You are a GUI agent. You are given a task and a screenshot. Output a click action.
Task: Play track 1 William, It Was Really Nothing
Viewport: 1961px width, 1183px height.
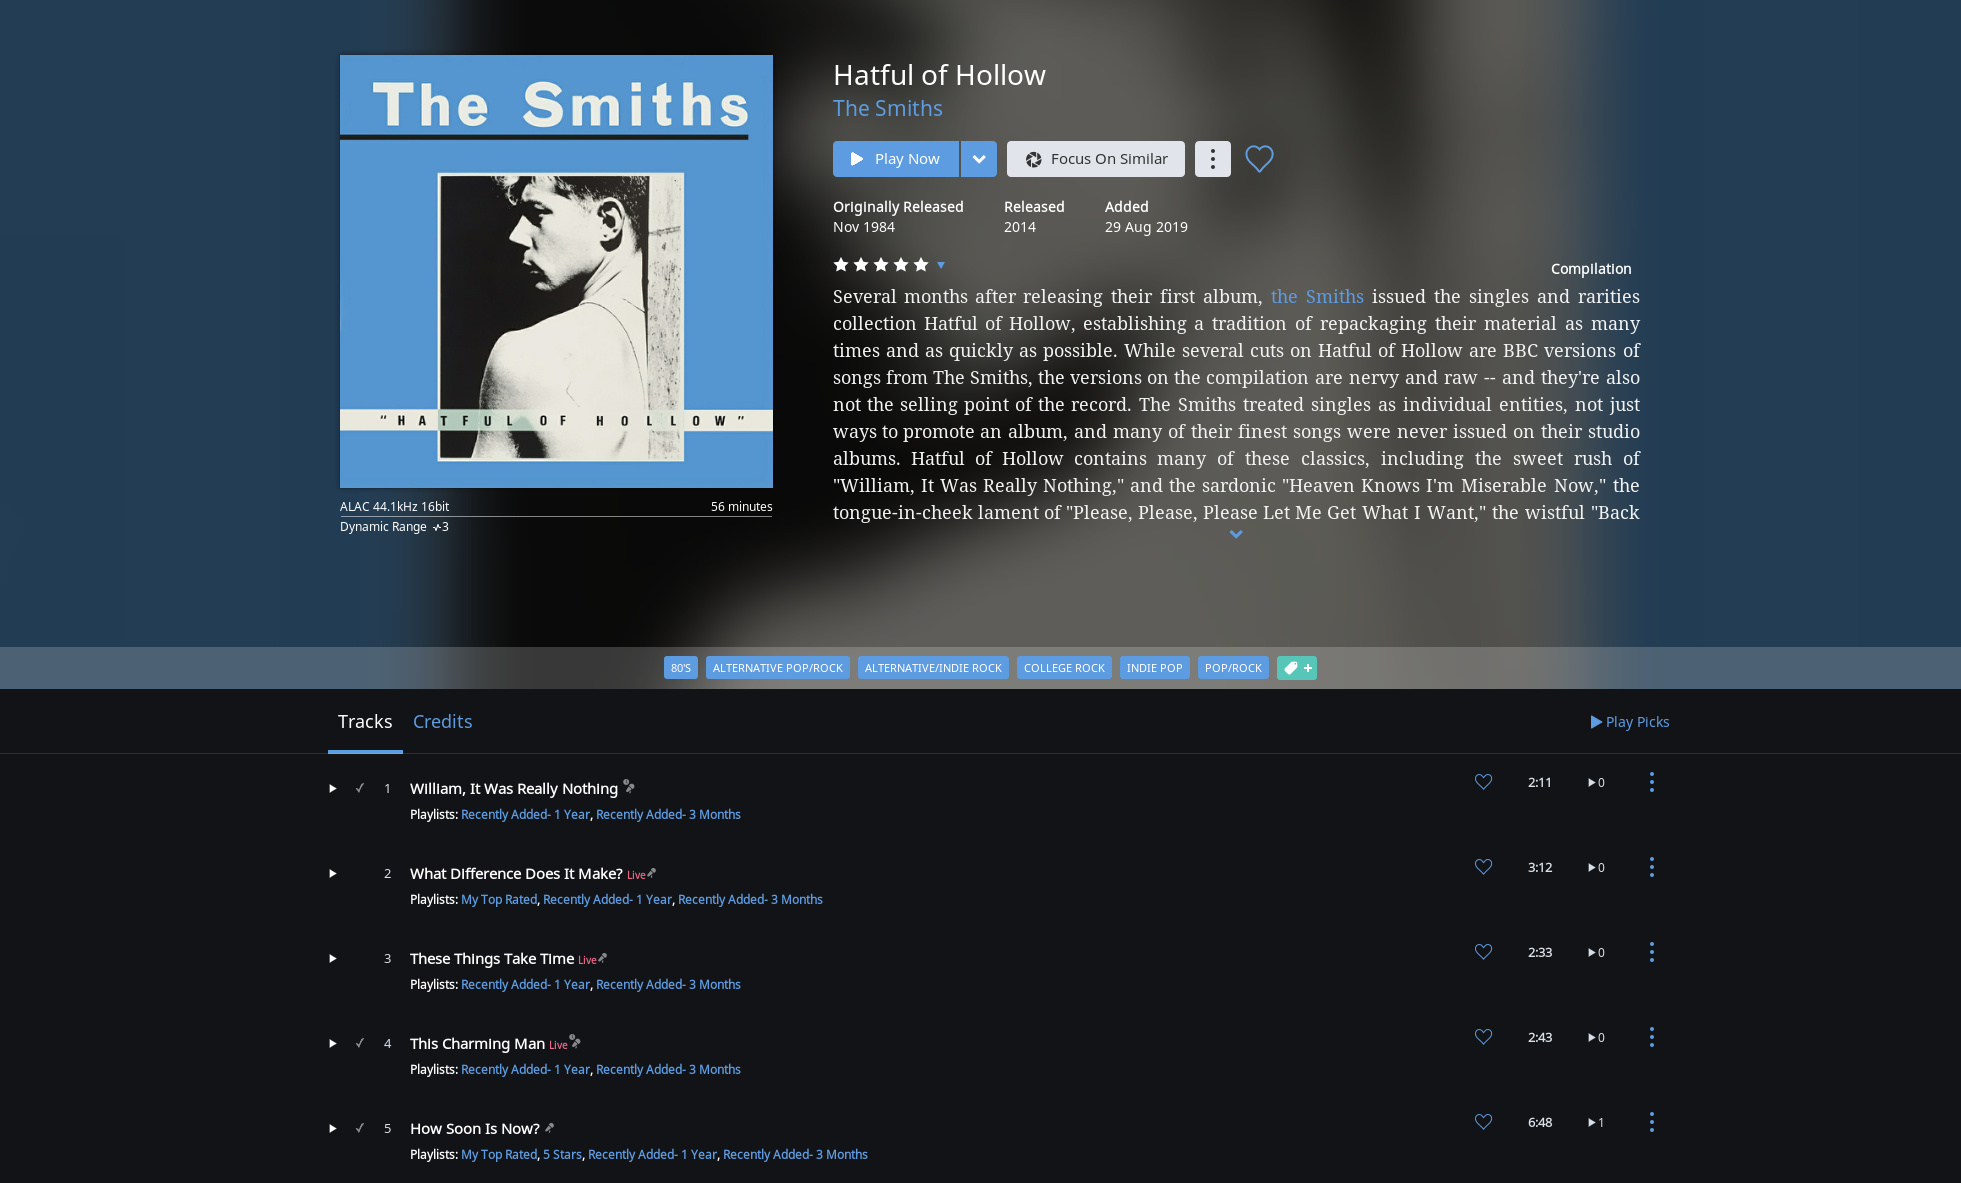[x=333, y=789]
